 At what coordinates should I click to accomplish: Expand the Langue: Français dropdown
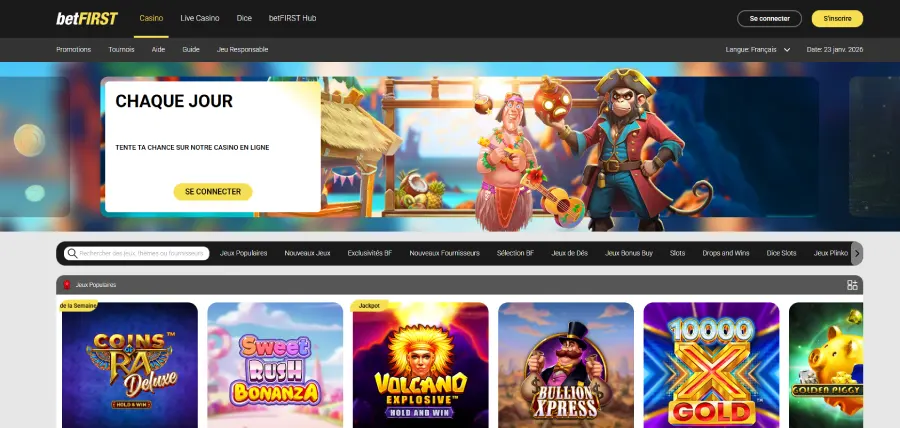coord(758,49)
